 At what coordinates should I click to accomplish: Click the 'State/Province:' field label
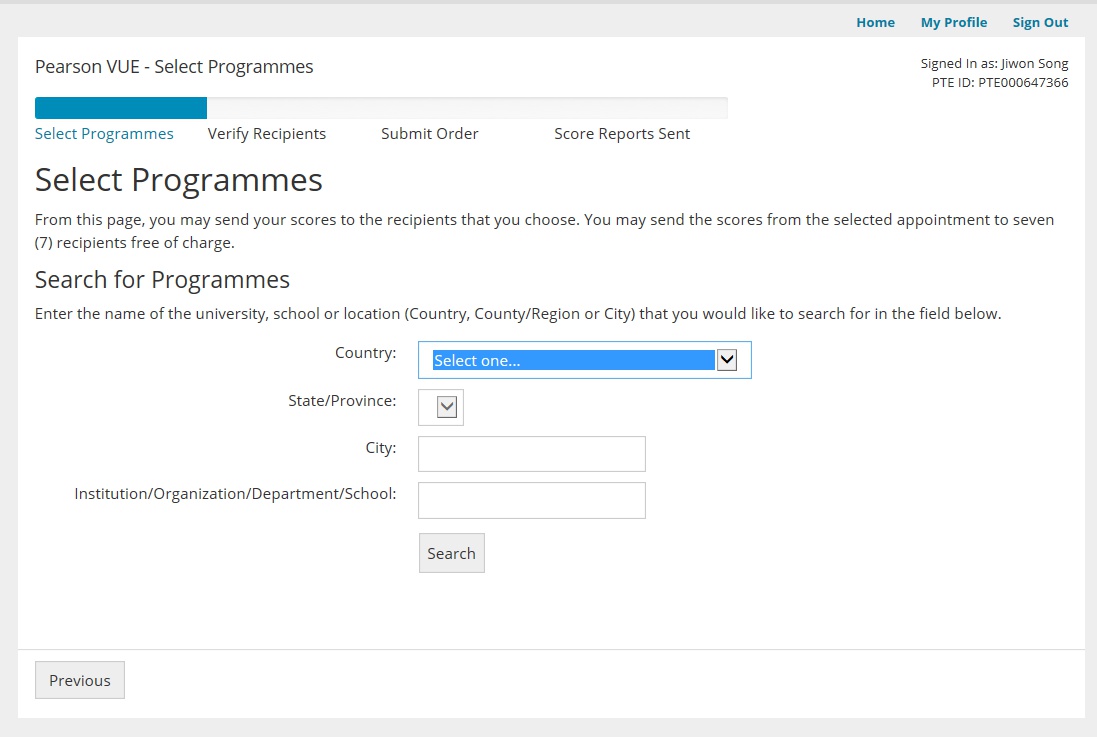(x=342, y=401)
